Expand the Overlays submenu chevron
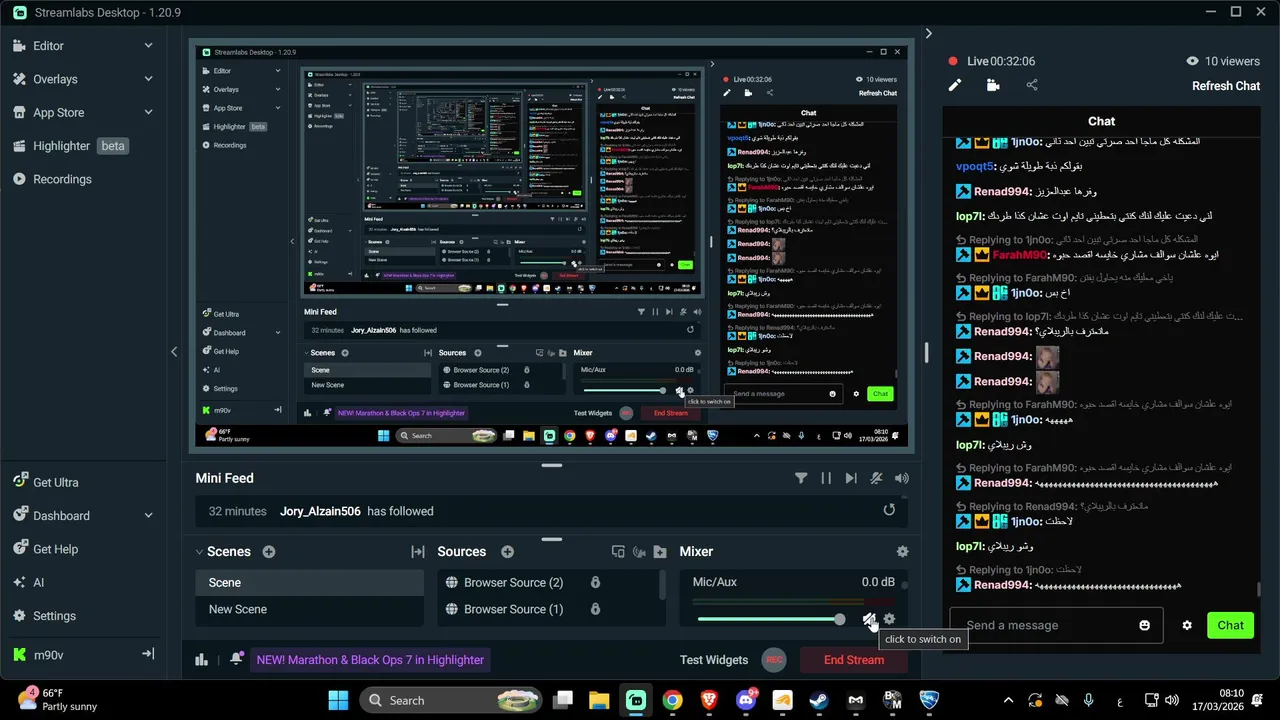1280x720 pixels. coord(148,79)
